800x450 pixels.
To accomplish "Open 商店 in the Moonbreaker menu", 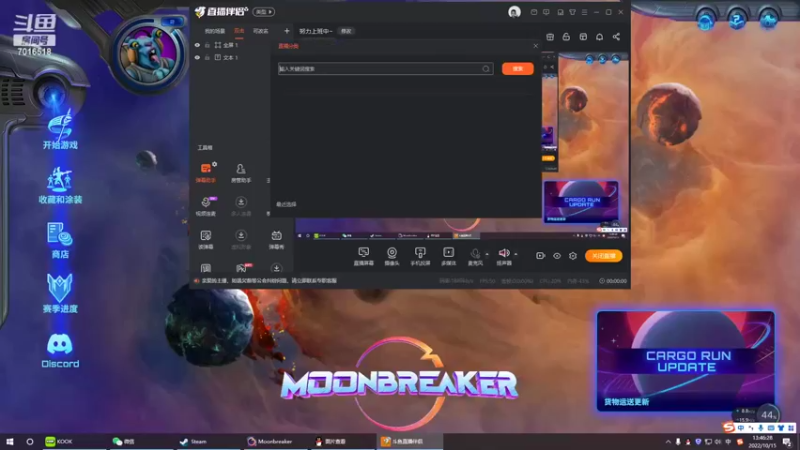I will (60, 240).
